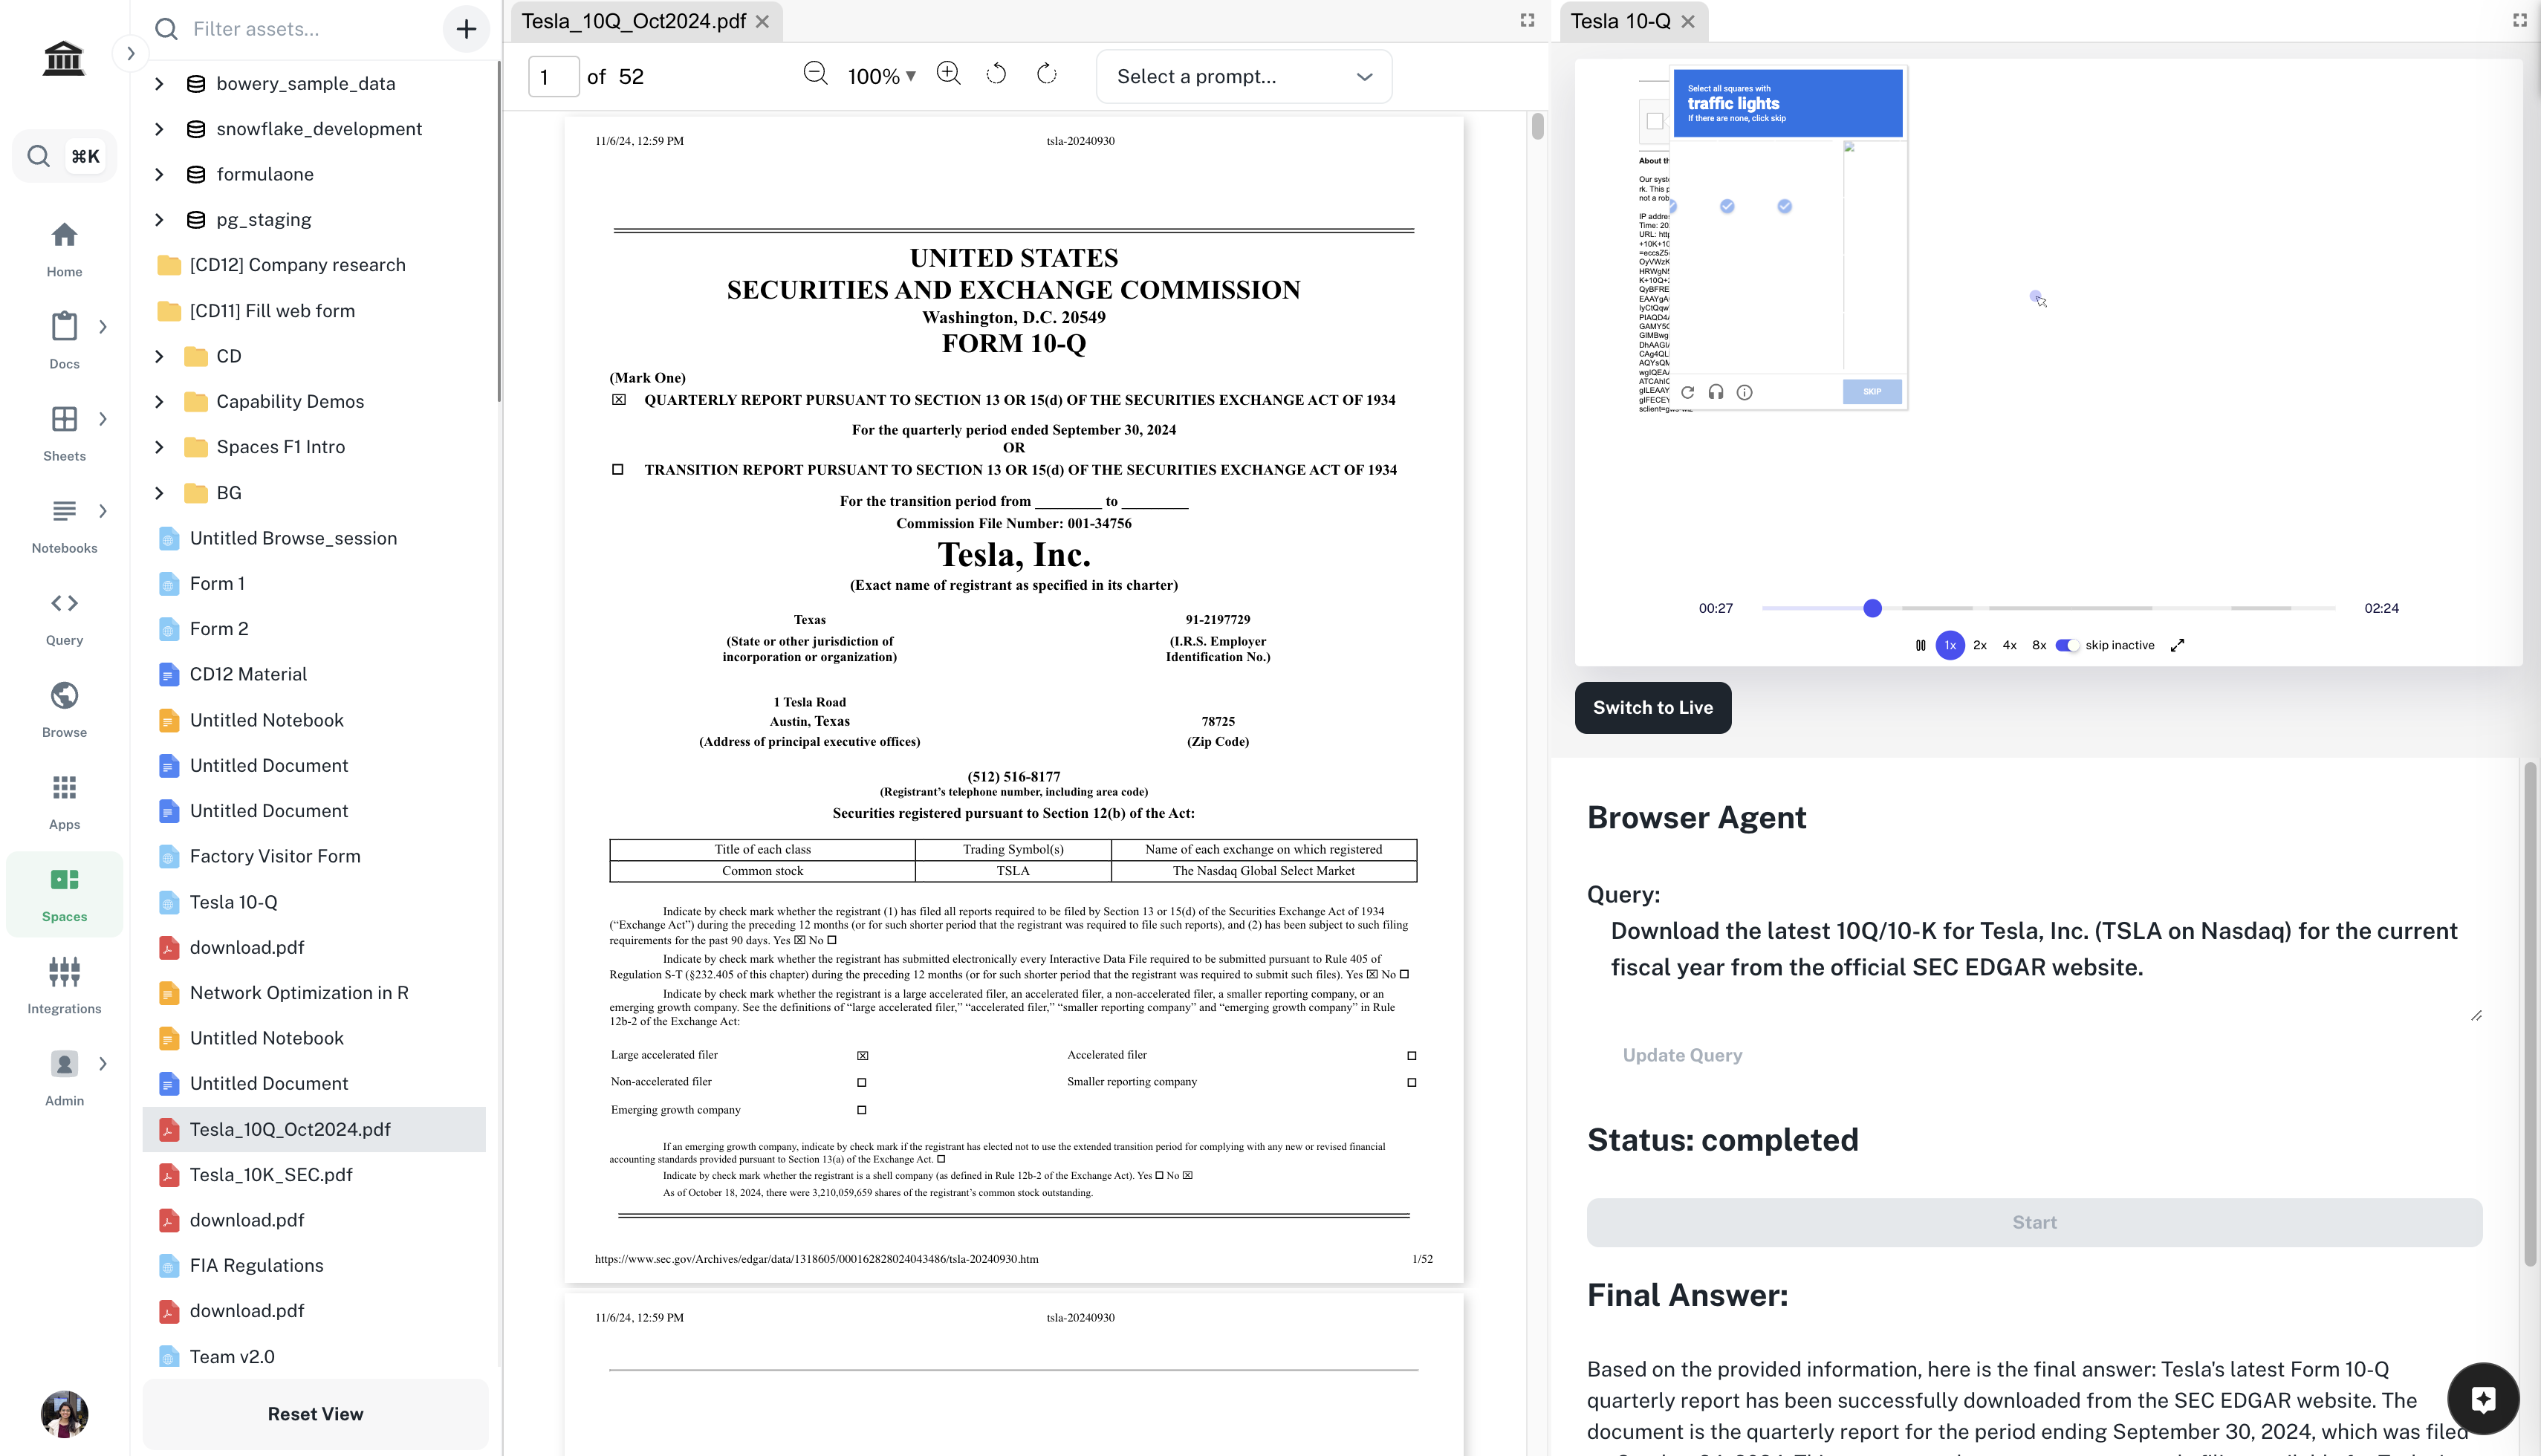Click the Query text area

[2034, 967]
